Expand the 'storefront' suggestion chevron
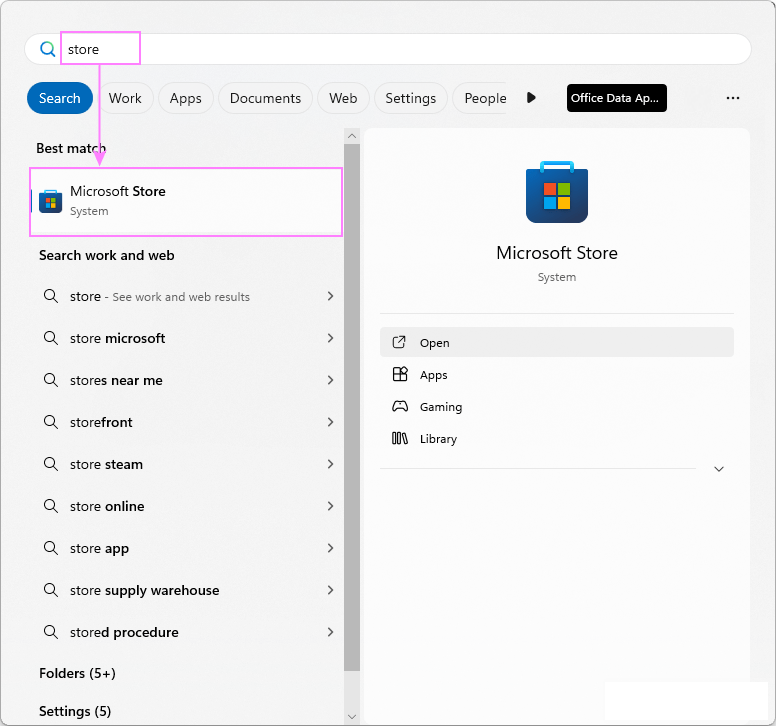Screen dimensions: 776x726 (330, 422)
